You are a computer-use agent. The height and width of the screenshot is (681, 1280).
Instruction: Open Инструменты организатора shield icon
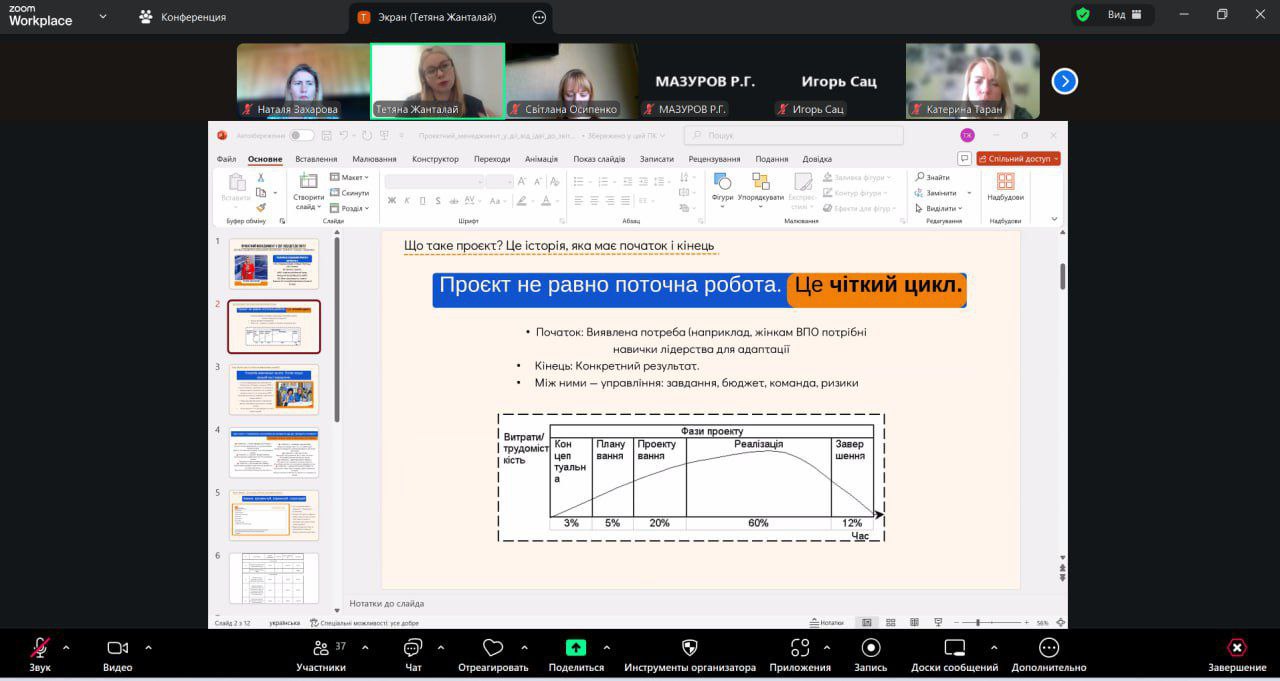689,648
